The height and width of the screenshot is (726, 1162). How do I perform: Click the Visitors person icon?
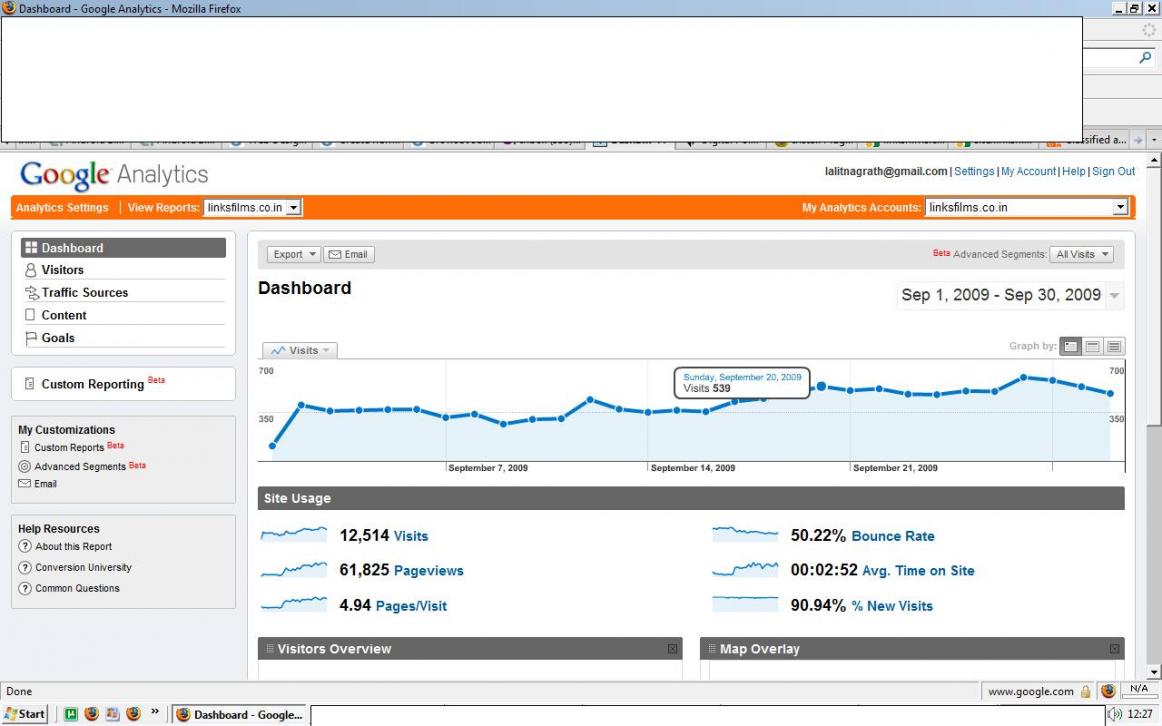click(x=30, y=270)
